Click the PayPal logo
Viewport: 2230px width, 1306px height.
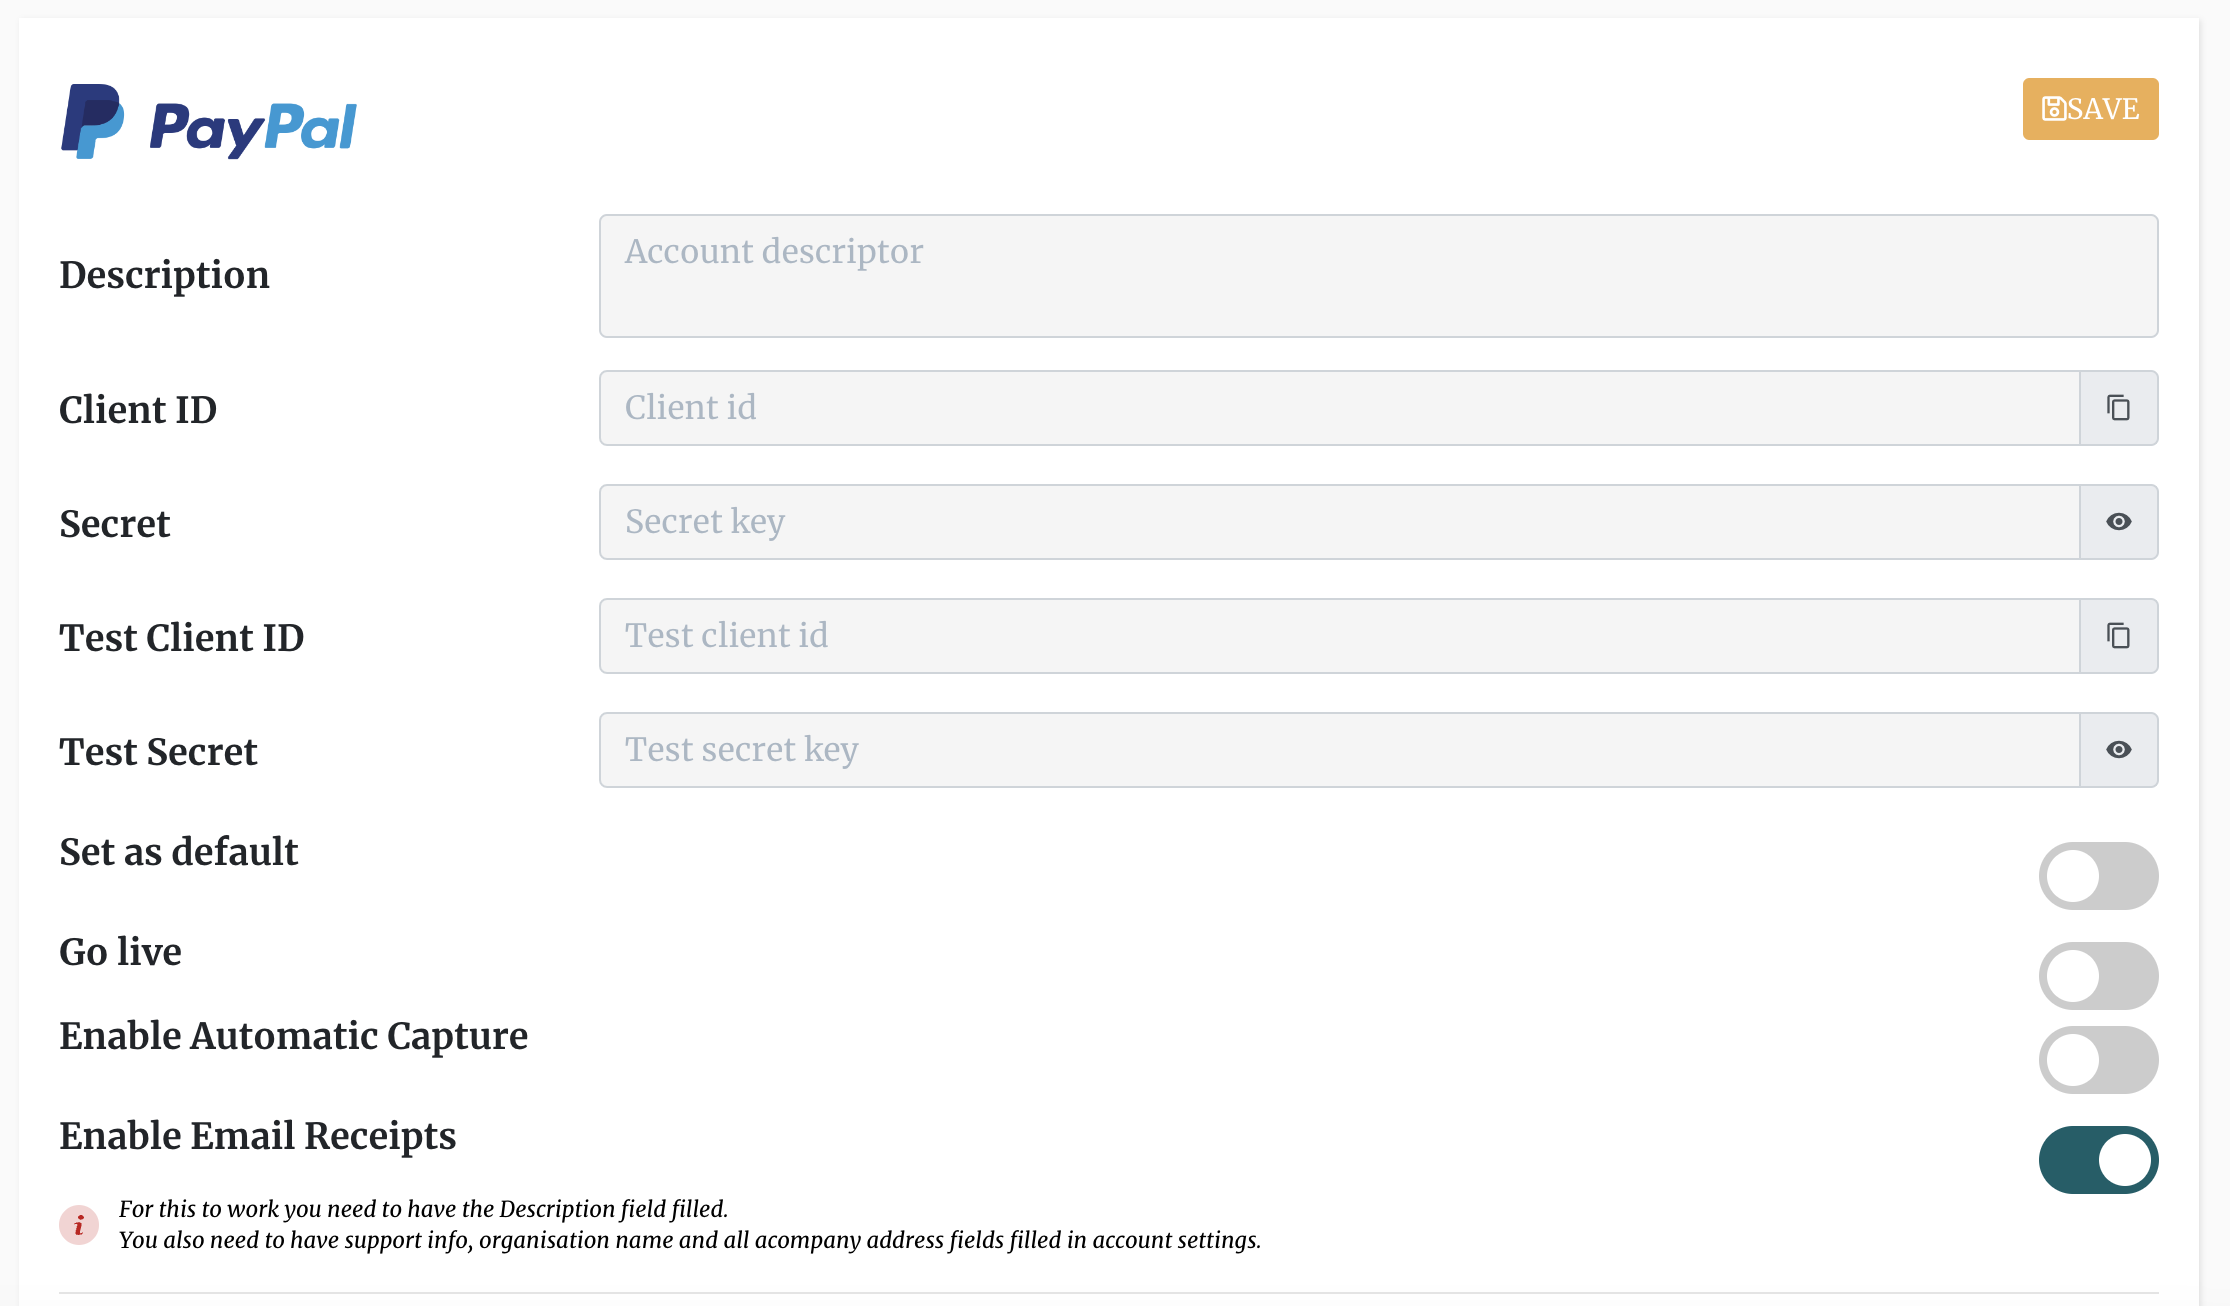point(208,122)
